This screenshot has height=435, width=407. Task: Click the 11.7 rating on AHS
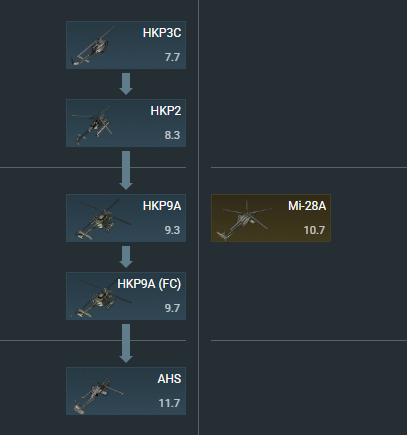coord(169,403)
